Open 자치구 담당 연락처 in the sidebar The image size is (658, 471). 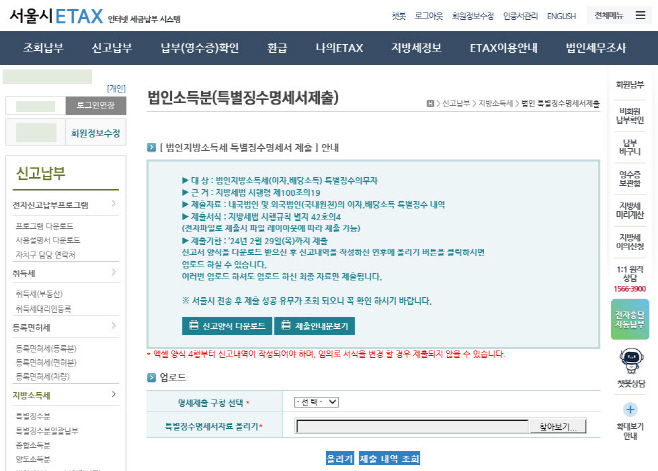click(45, 254)
